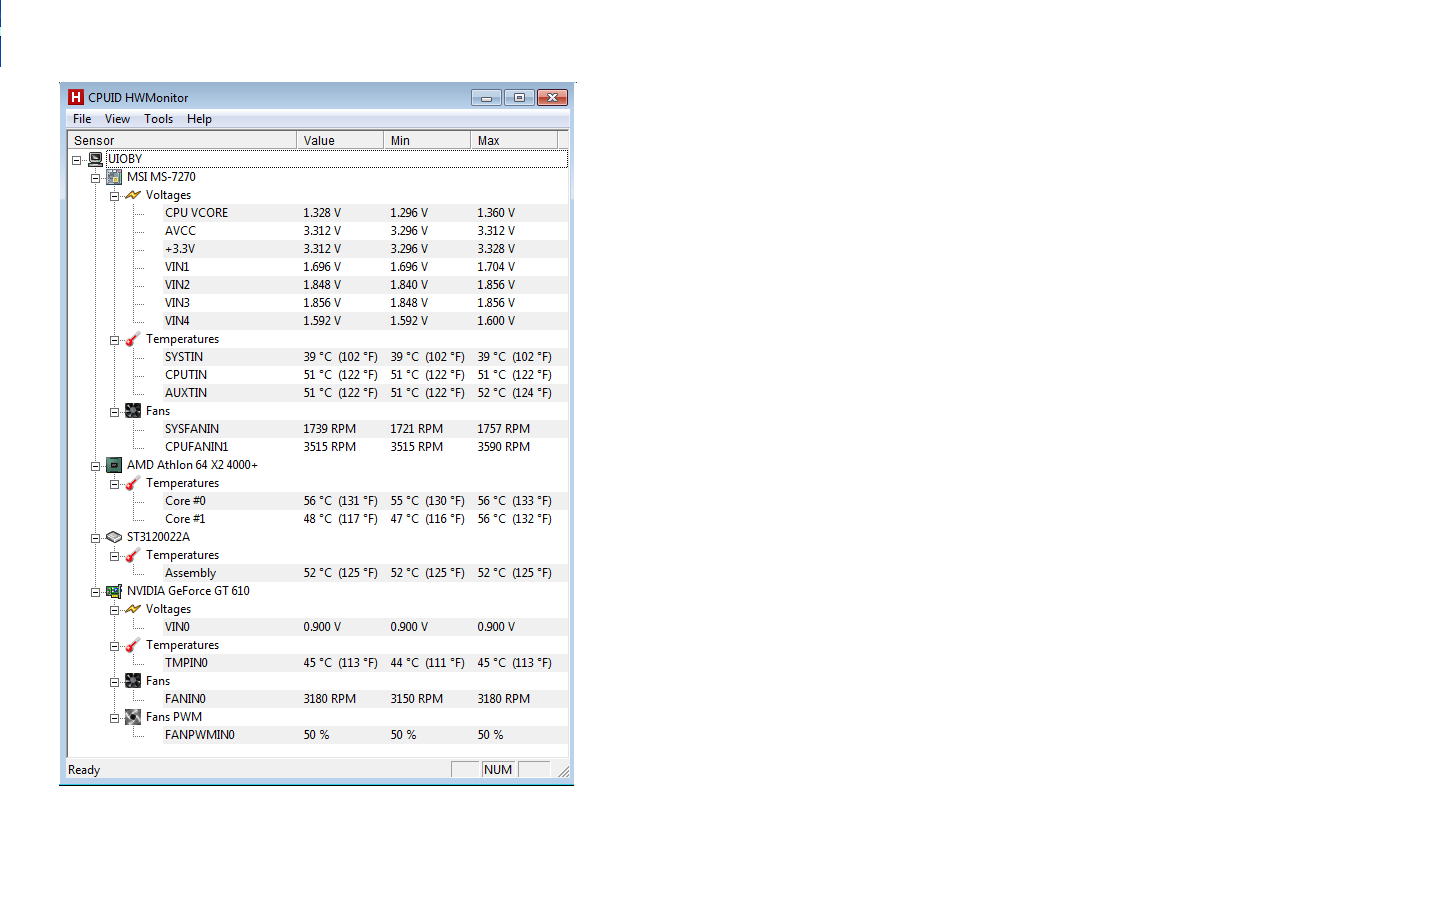Open the View menu
Screen dimensions: 1440x900
pyautogui.click(x=117, y=119)
